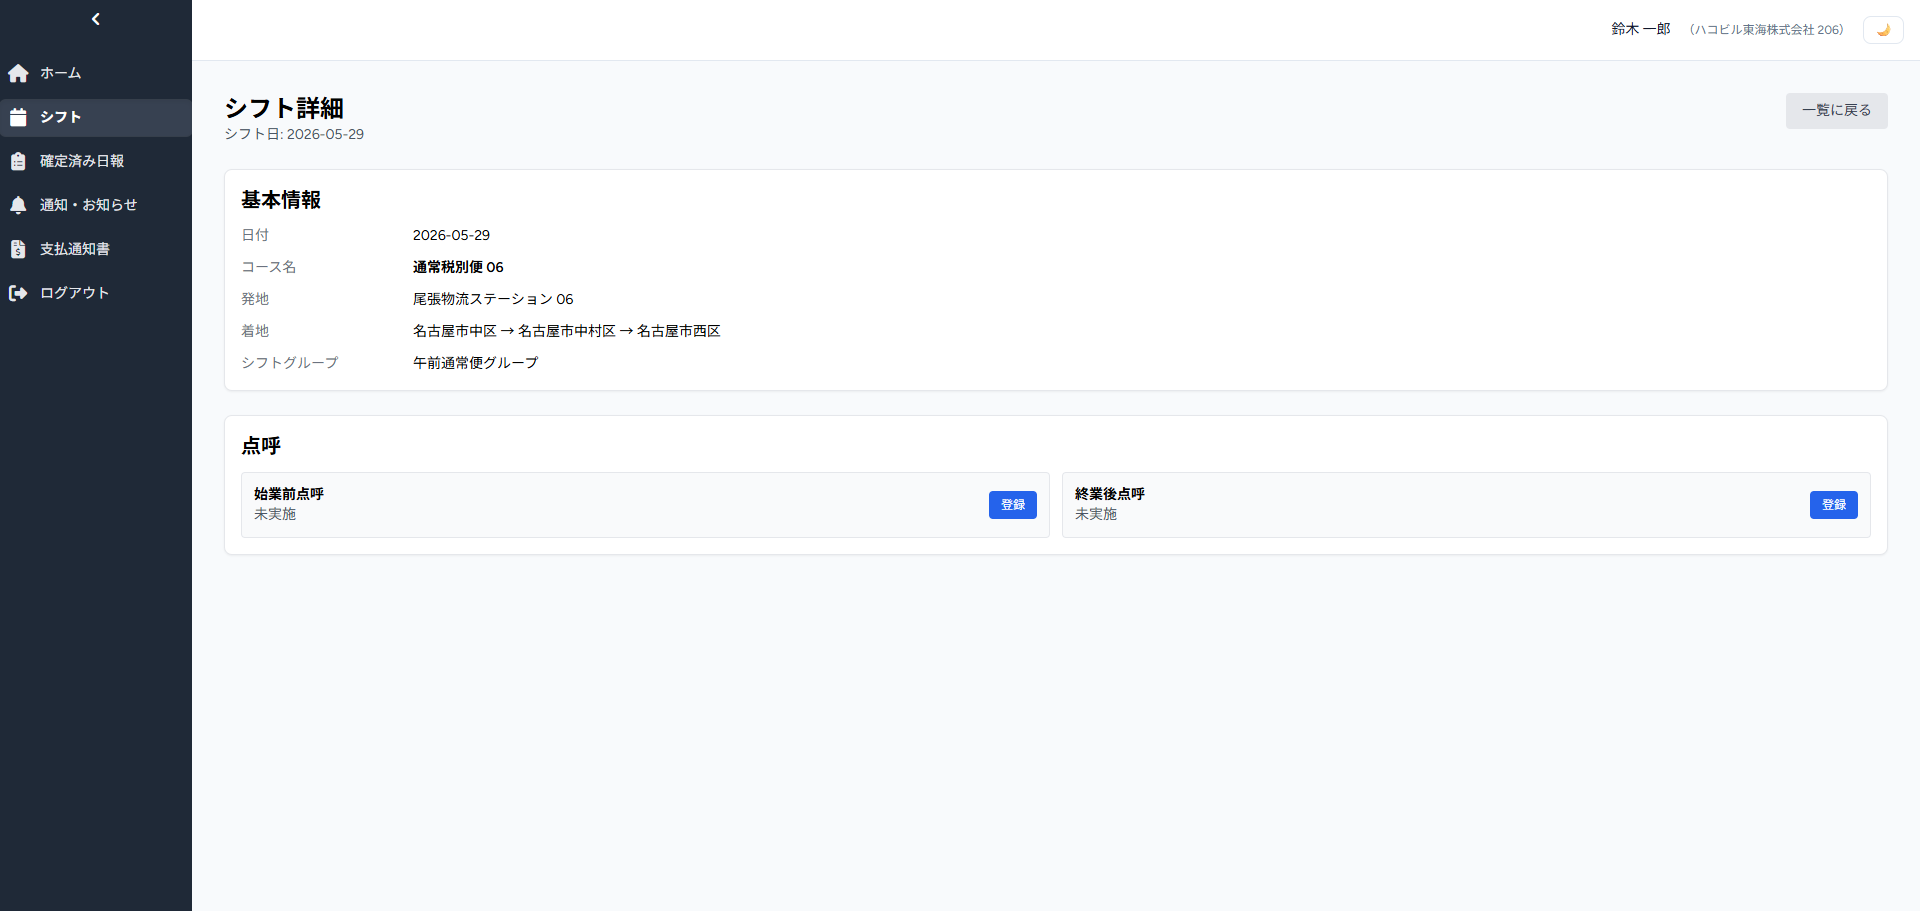Toggle dark mode with the moon button

pyautogui.click(x=1883, y=30)
